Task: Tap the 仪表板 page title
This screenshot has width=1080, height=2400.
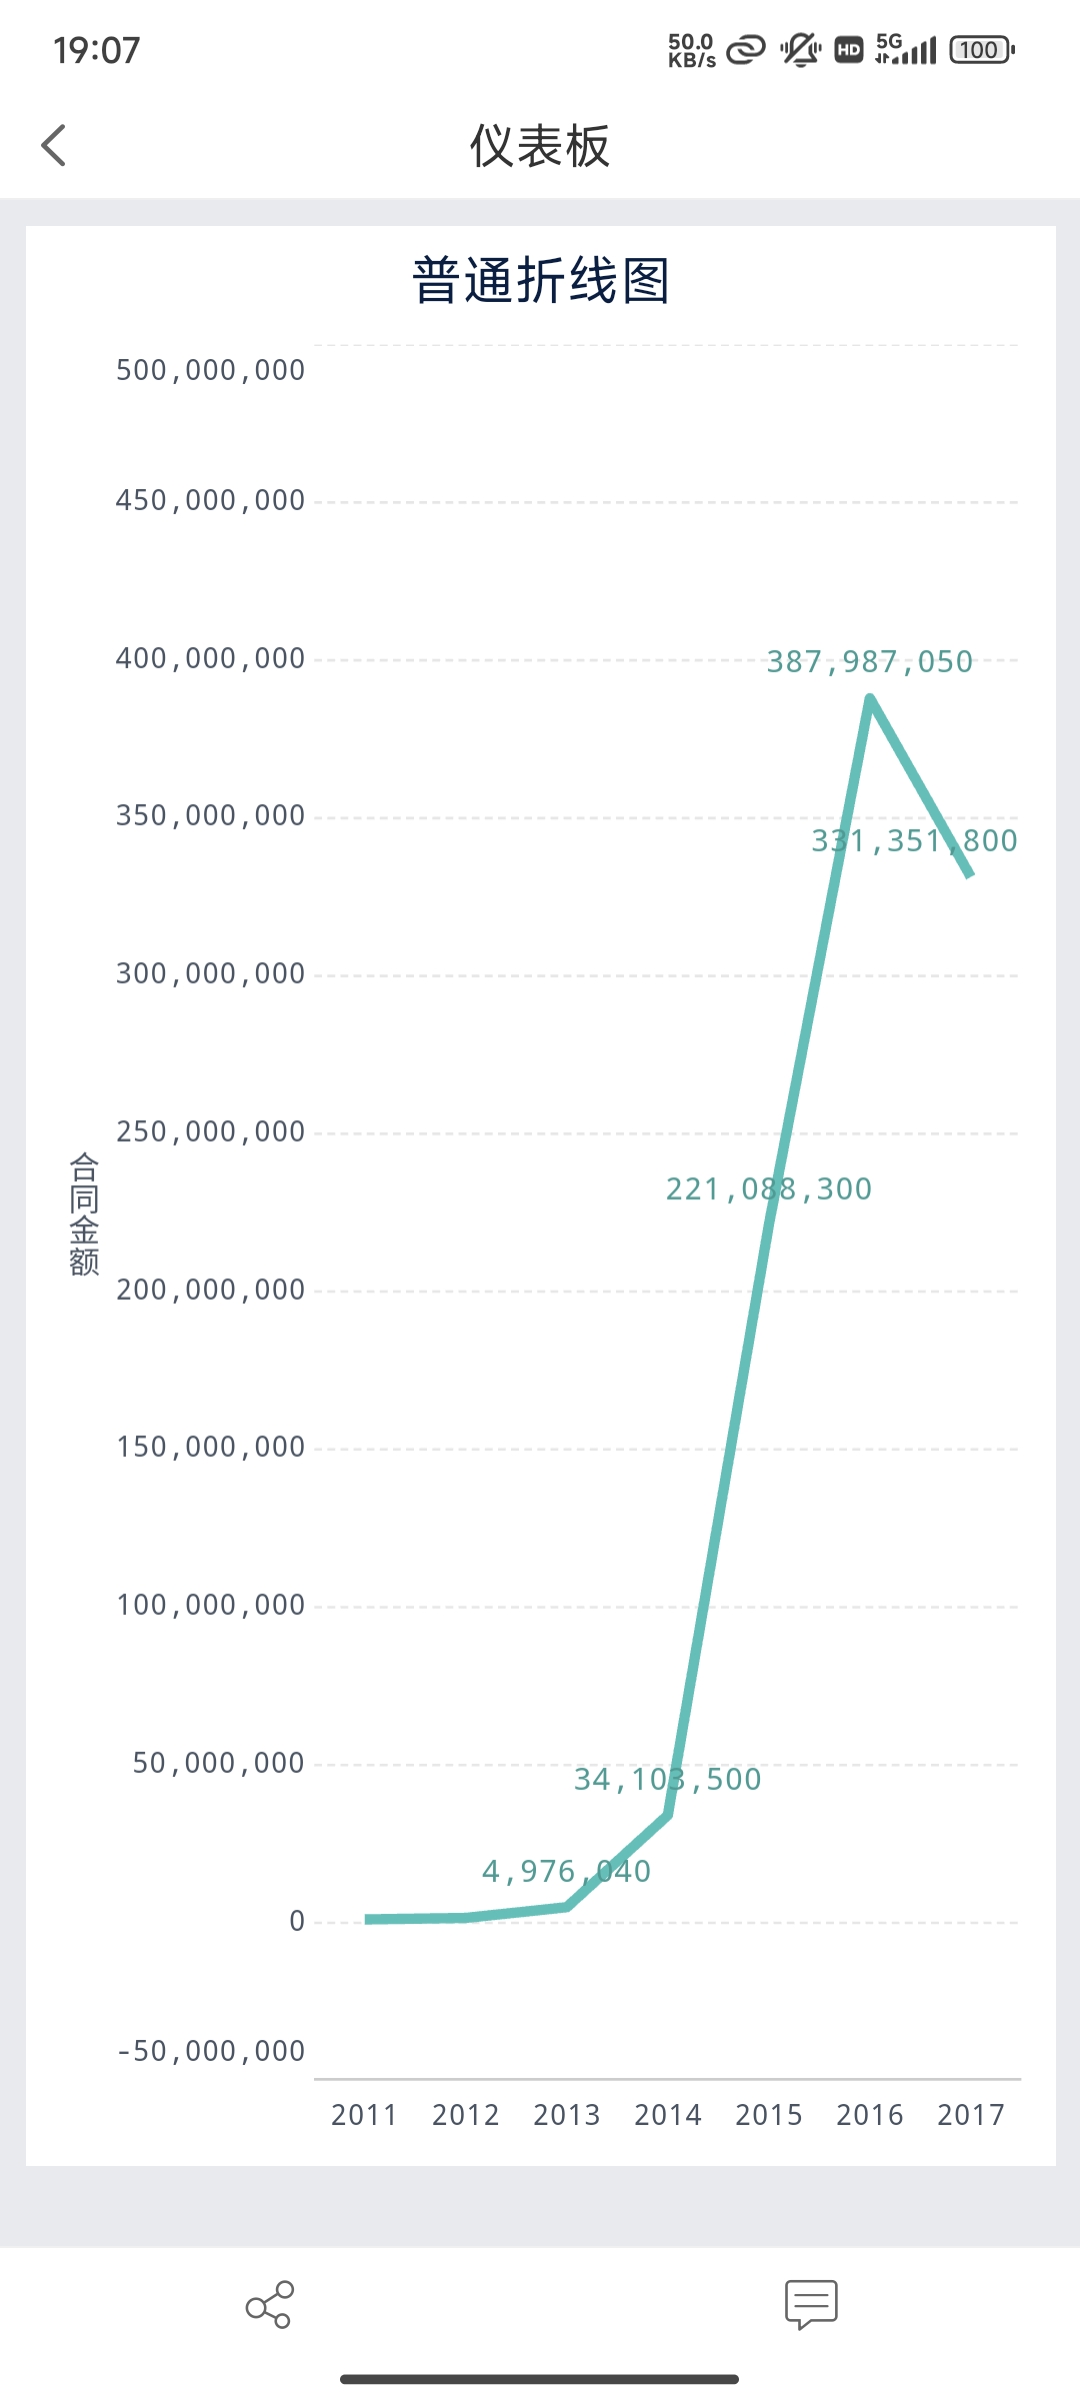Action: (540, 146)
